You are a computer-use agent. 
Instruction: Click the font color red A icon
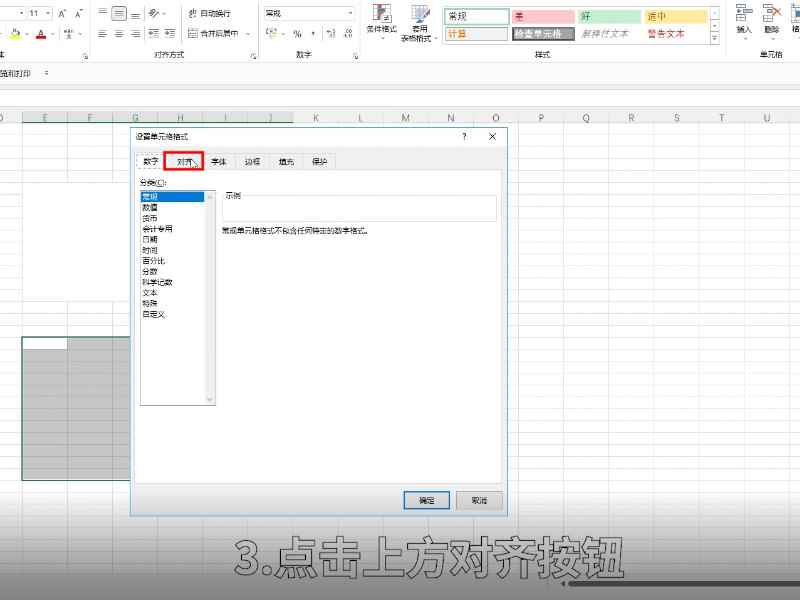(40, 34)
